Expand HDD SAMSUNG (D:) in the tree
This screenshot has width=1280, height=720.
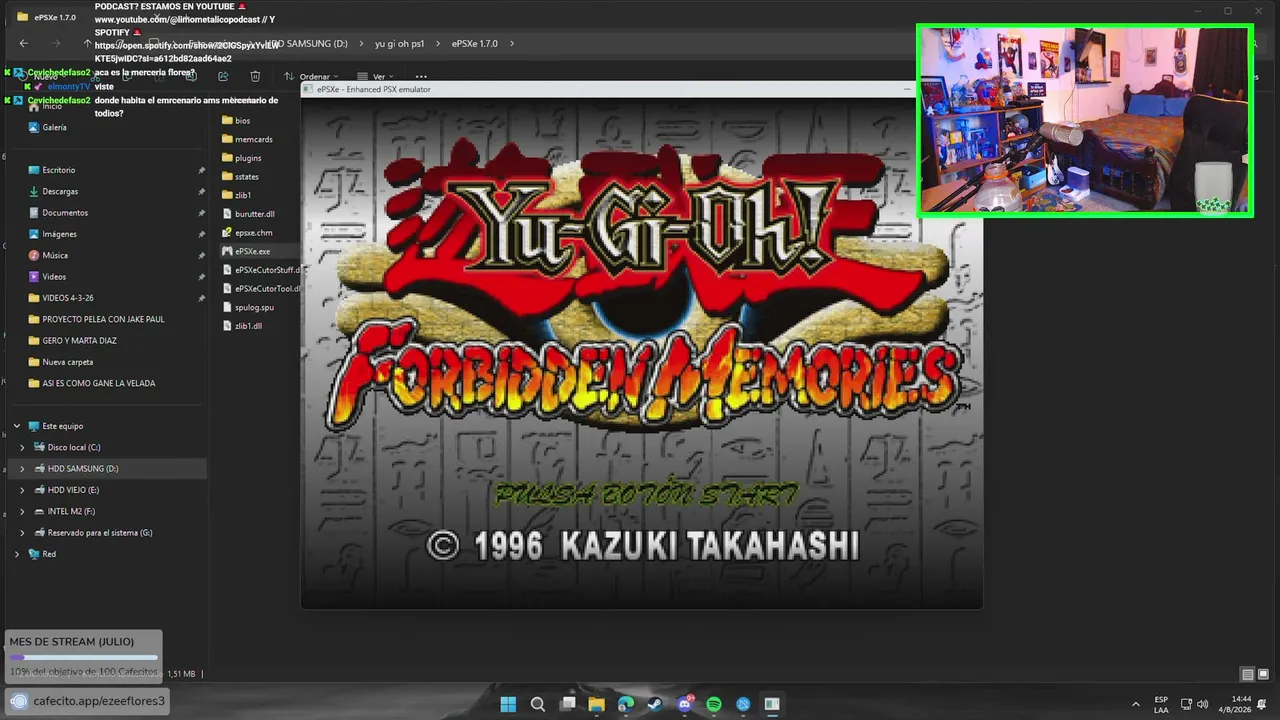point(23,469)
